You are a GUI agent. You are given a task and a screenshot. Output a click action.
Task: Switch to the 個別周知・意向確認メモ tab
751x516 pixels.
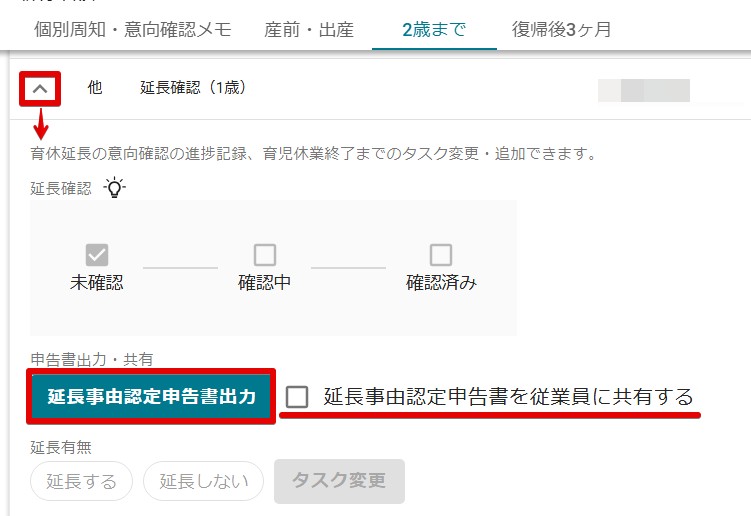pos(133,29)
